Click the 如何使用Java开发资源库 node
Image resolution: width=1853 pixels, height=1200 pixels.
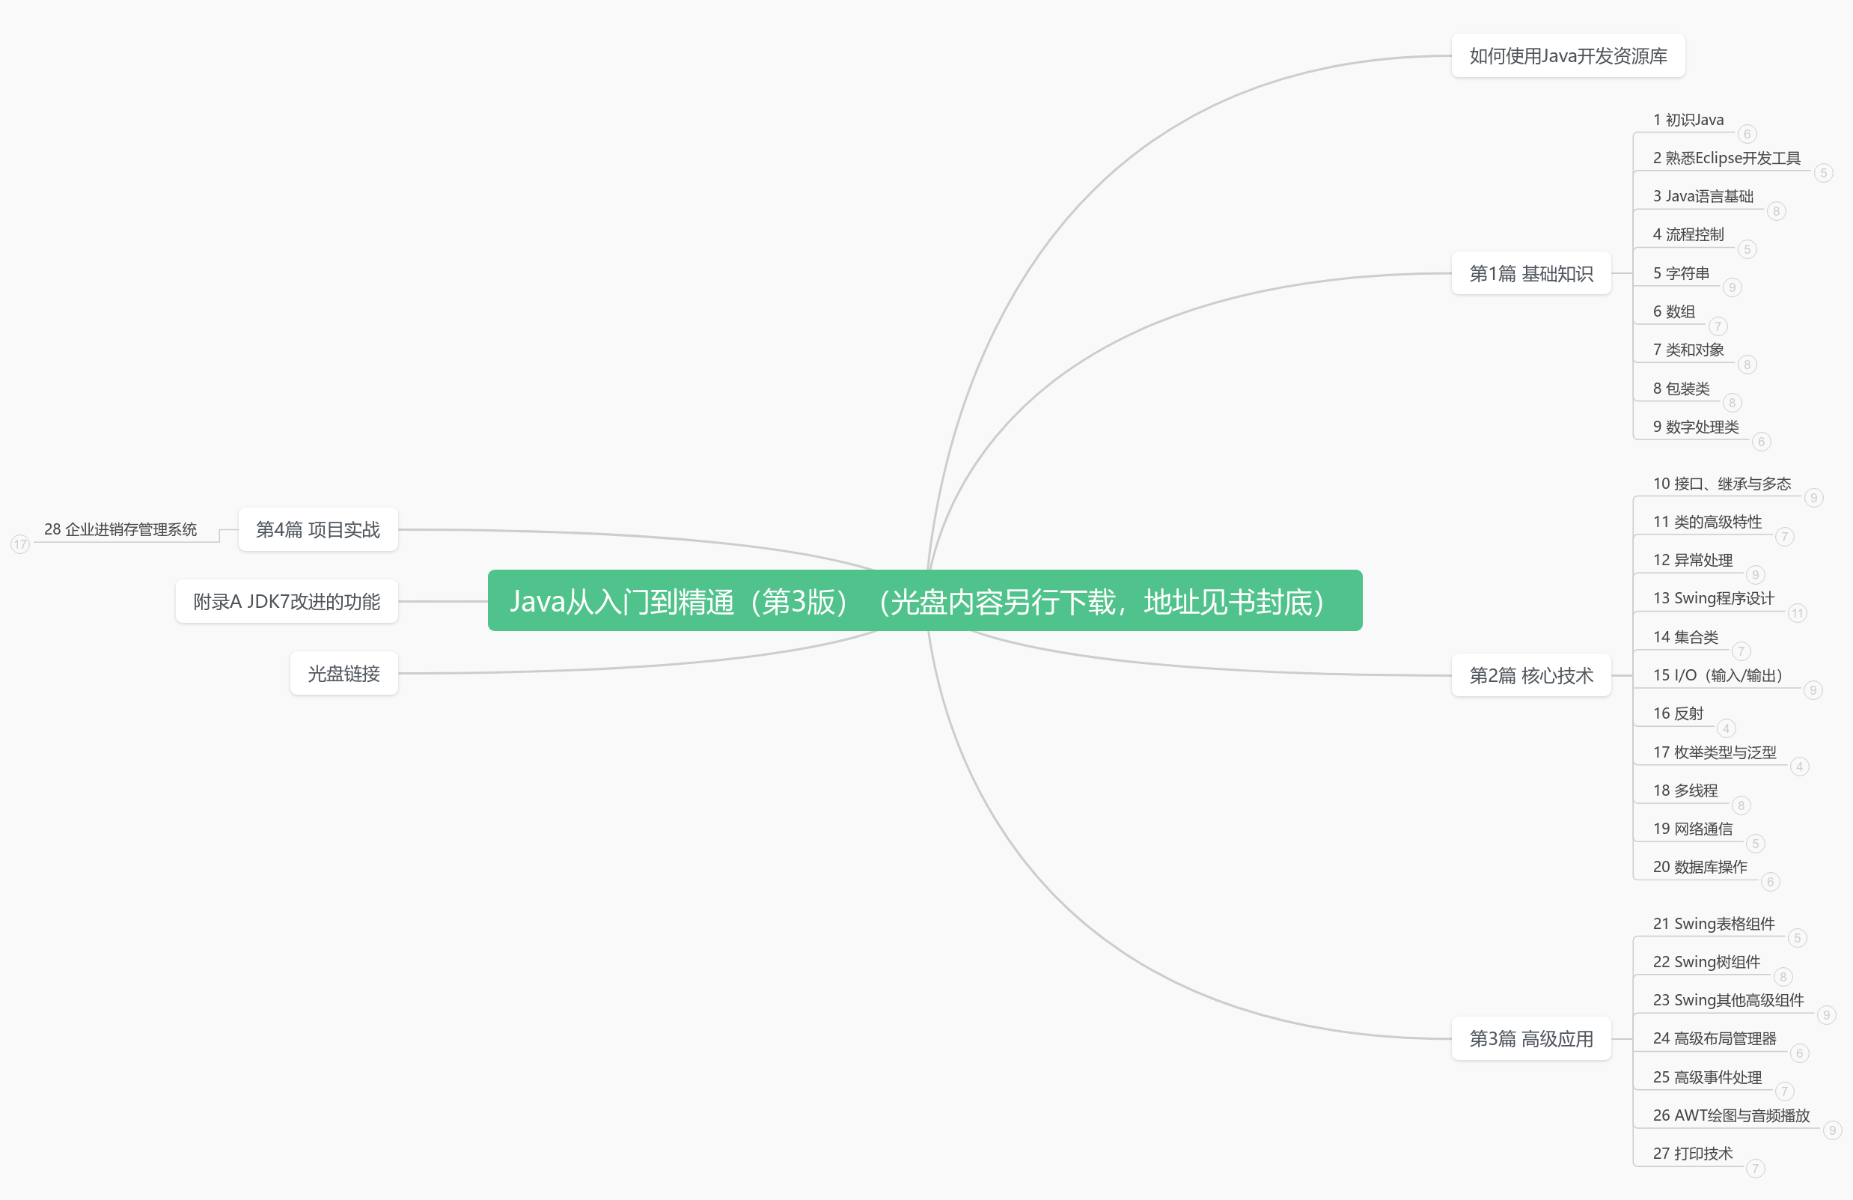coord(1567,57)
